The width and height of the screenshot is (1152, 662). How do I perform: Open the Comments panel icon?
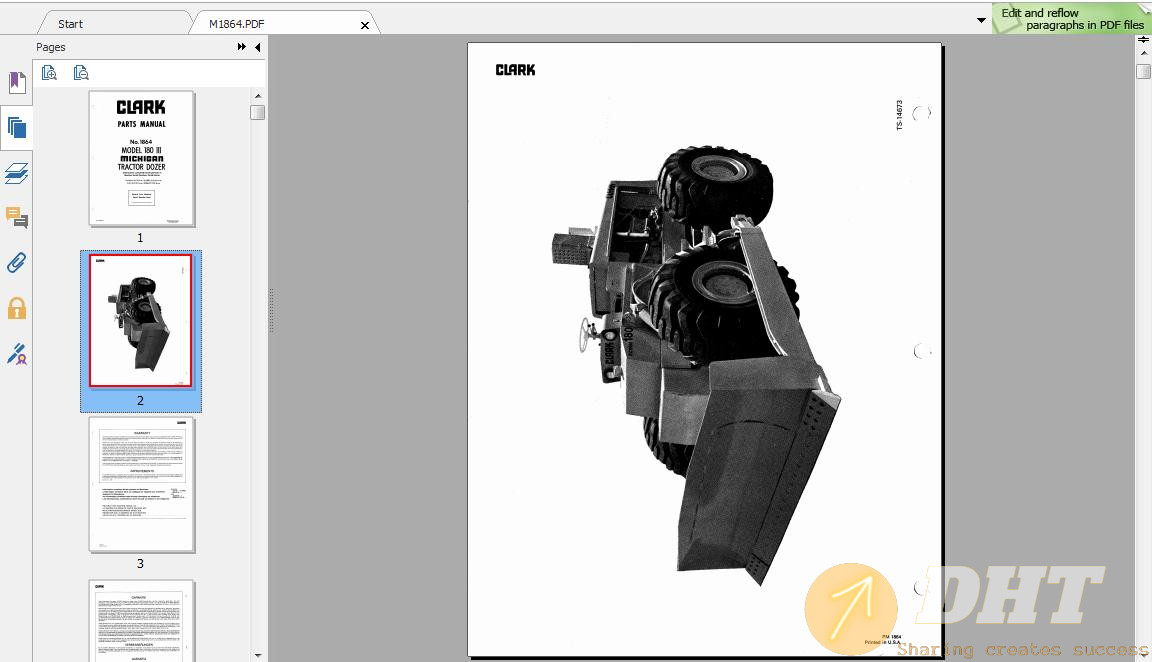point(17,218)
